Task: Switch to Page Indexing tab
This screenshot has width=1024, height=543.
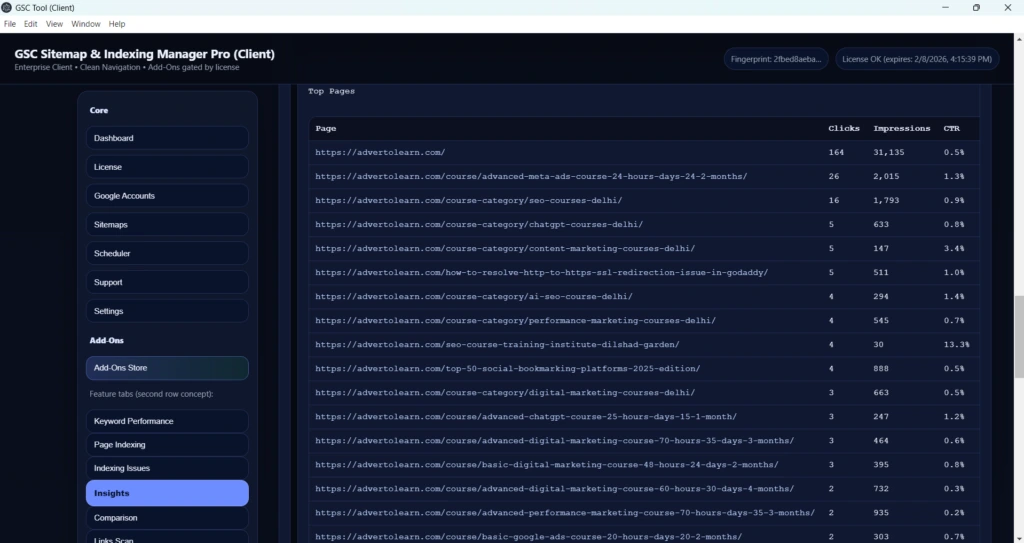Action: pyautogui.click(x=167, y=444)
